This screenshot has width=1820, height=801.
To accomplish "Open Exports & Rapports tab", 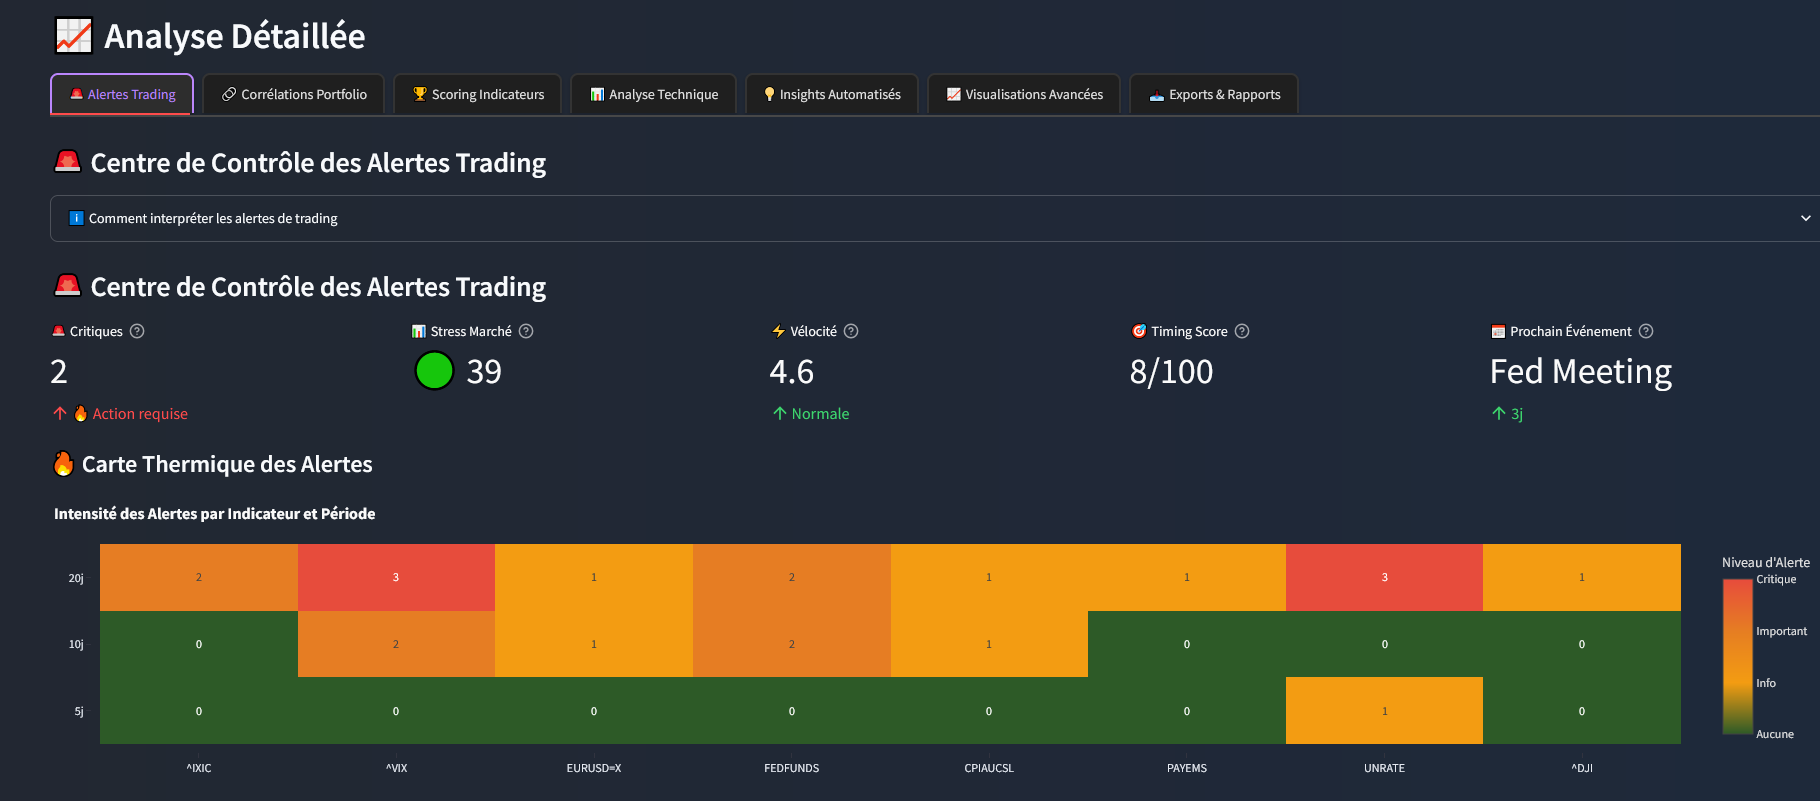I will [1214, 94].
